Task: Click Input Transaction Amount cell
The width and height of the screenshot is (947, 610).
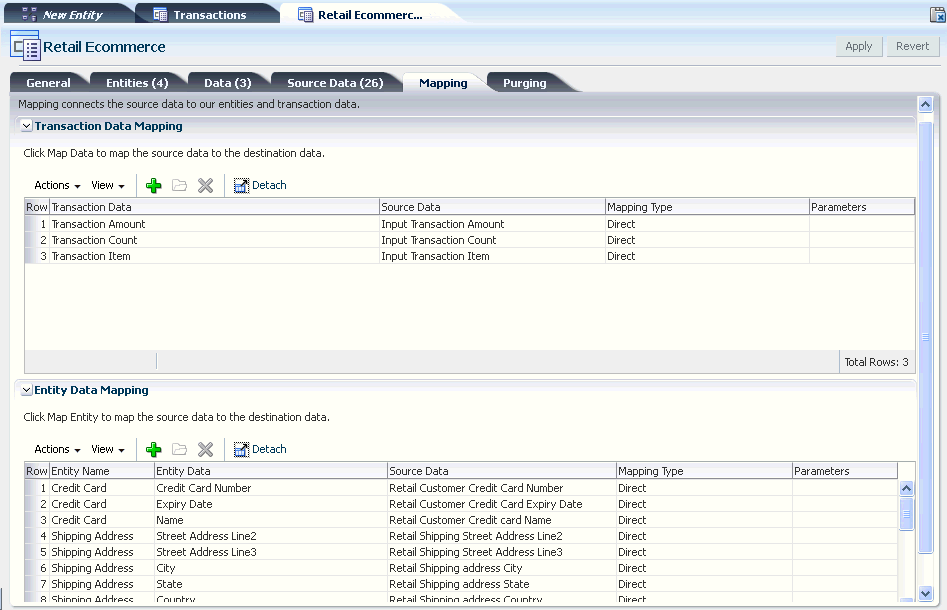Action: 492,224
